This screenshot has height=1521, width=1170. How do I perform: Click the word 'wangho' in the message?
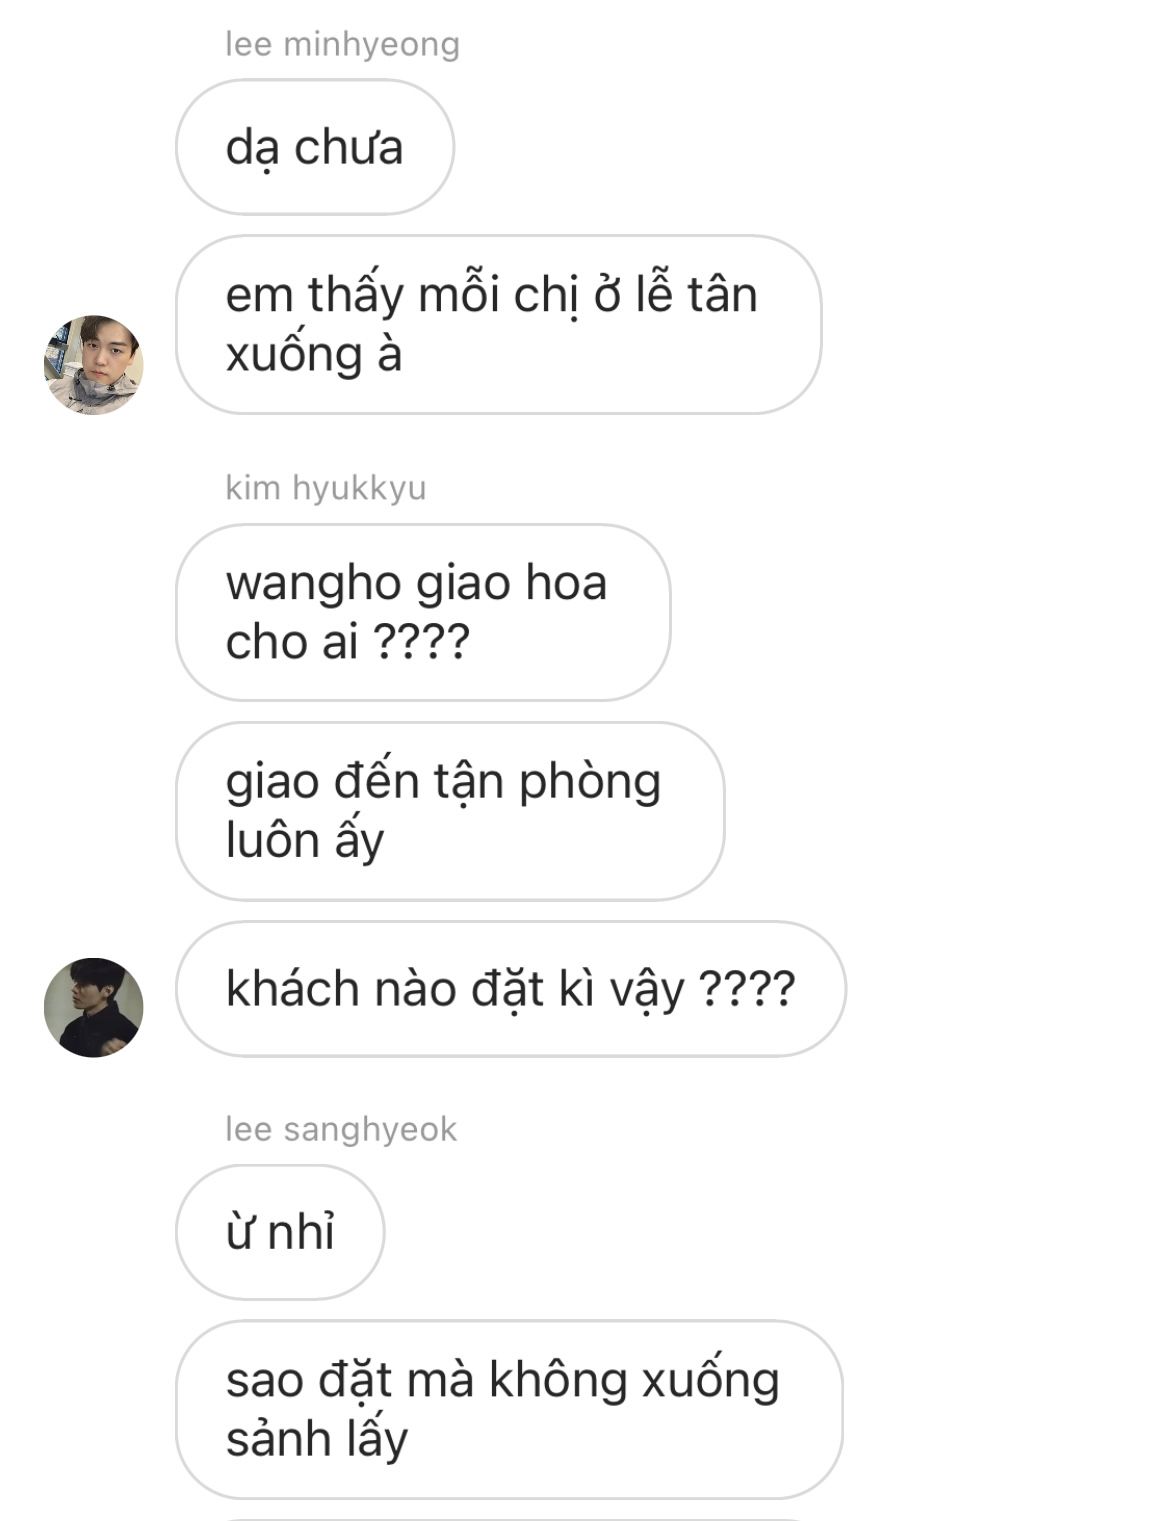313,584
